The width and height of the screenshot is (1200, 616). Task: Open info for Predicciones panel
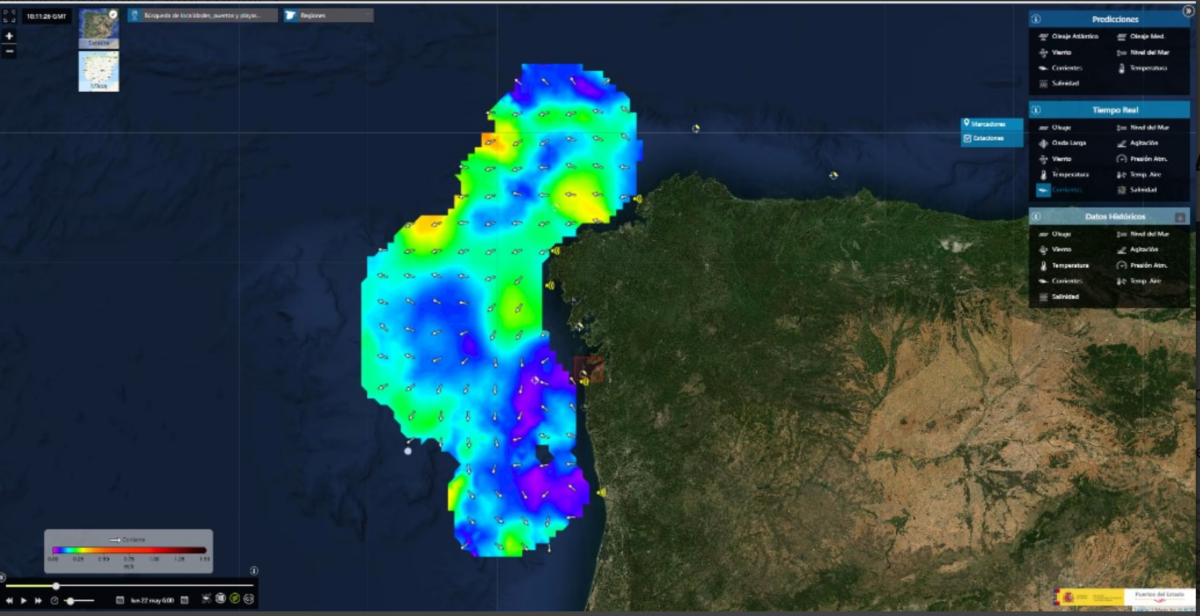1036,19
